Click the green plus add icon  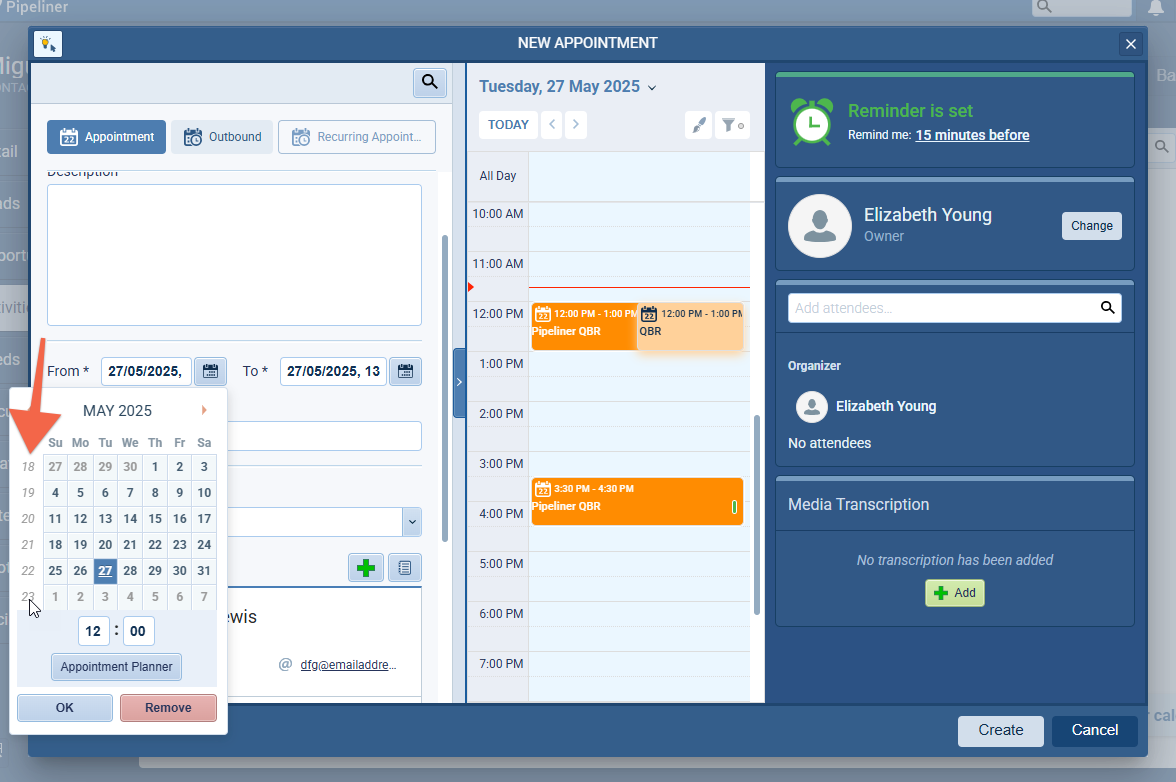[366, 568]
